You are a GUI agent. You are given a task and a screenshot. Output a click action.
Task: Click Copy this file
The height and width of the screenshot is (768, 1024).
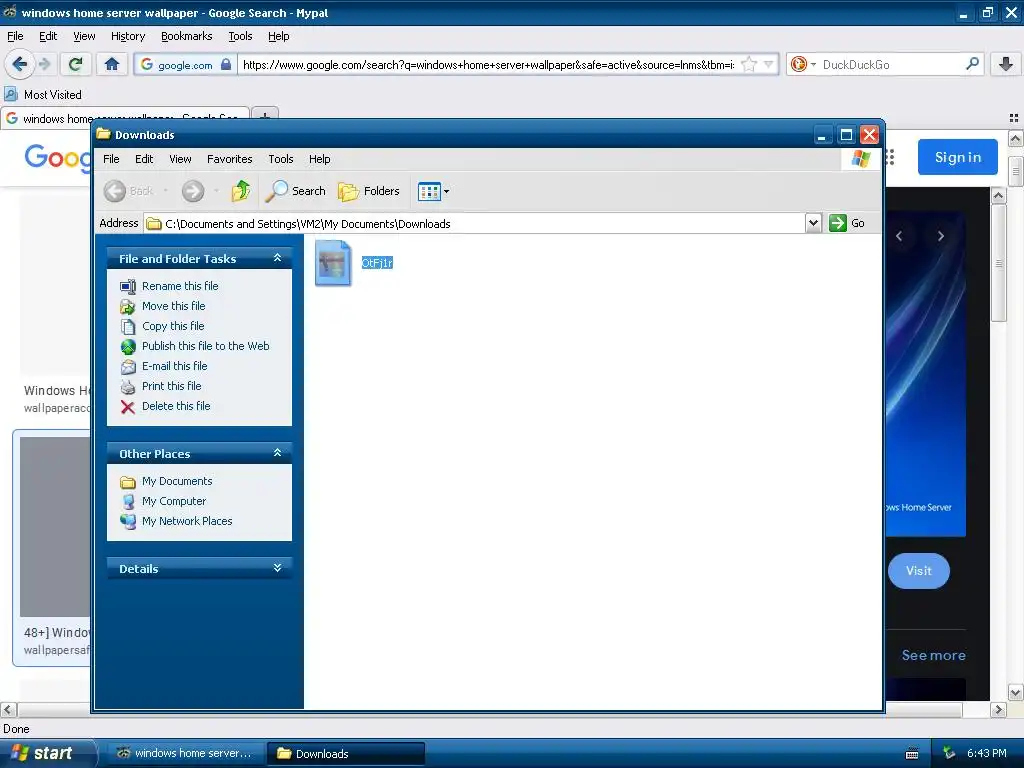tap(173, 326)
